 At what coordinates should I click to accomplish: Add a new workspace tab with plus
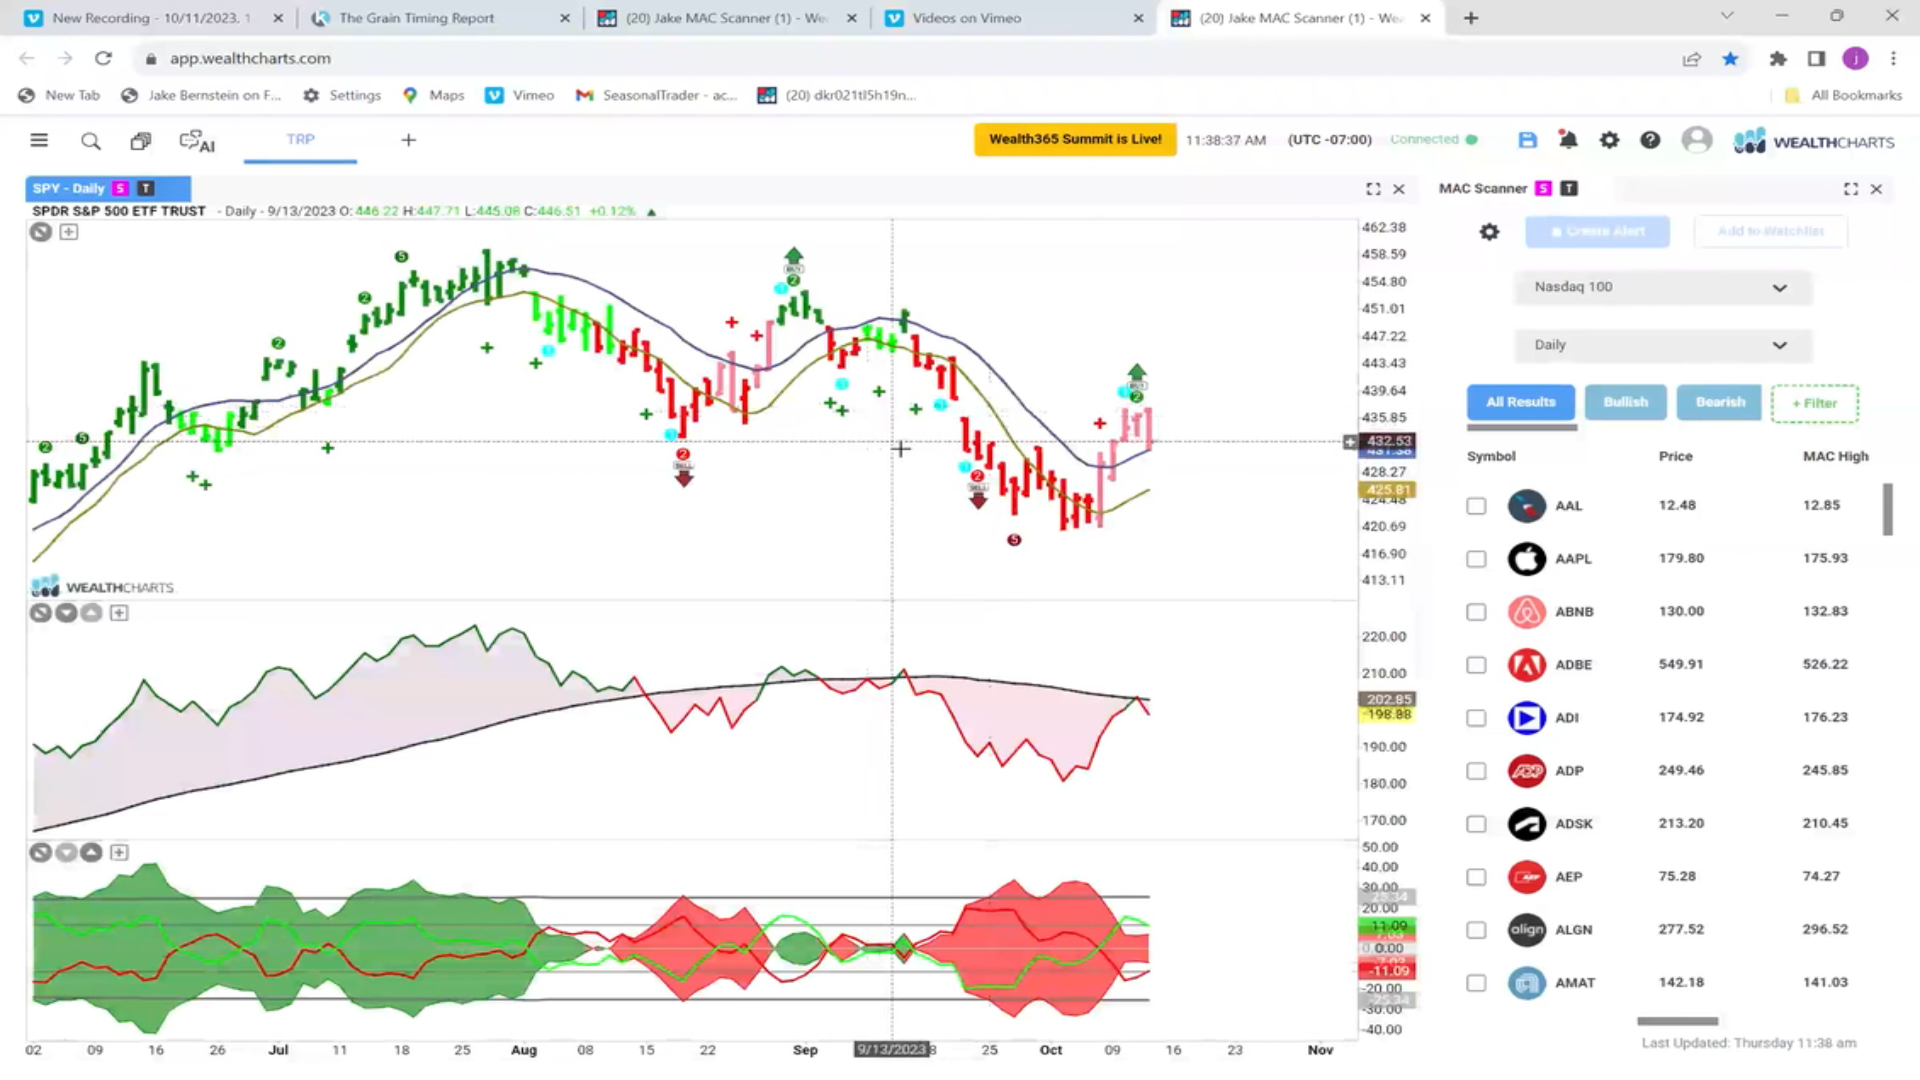click(x=408, y=140)
